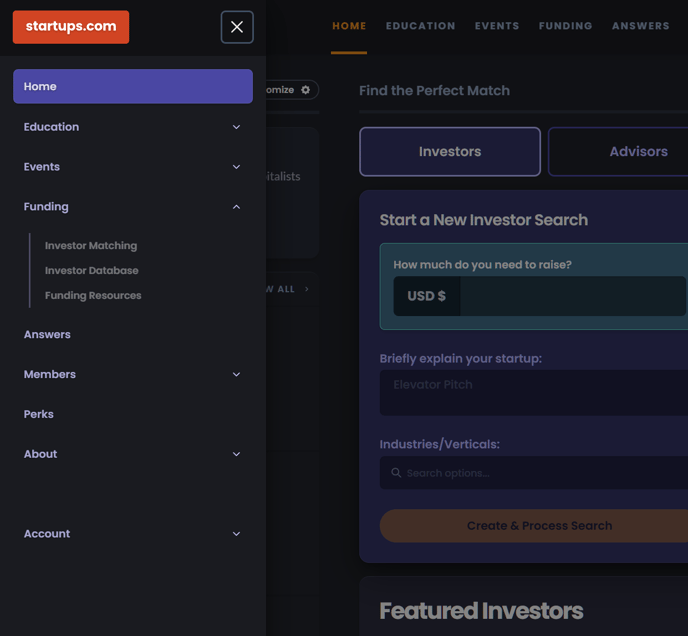Click the search magnifier in Industries field

click(396, 473)
